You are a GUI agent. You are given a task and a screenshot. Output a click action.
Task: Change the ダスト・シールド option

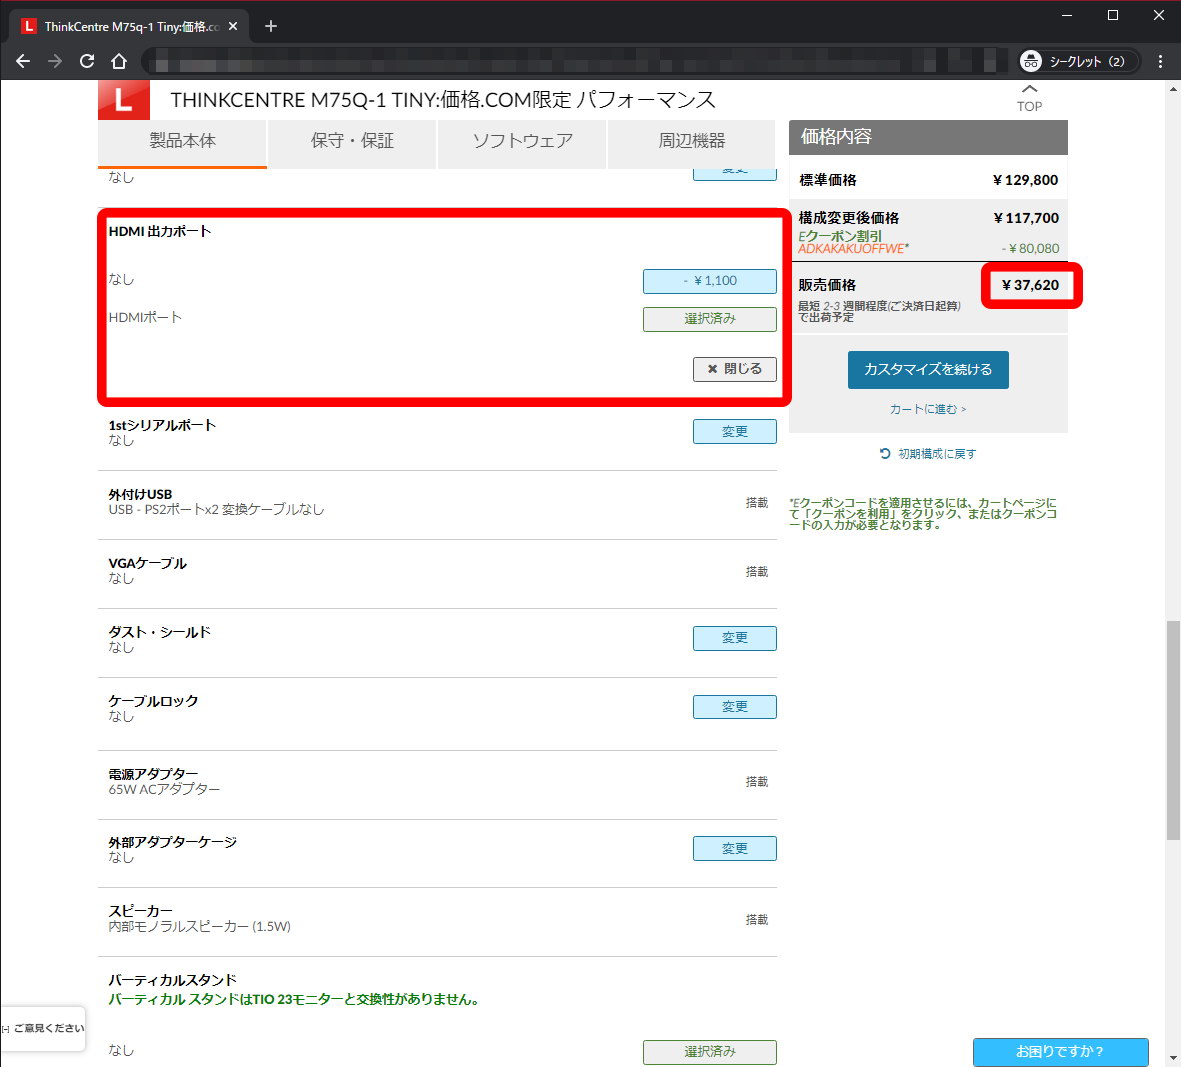(x=734, y=638)
